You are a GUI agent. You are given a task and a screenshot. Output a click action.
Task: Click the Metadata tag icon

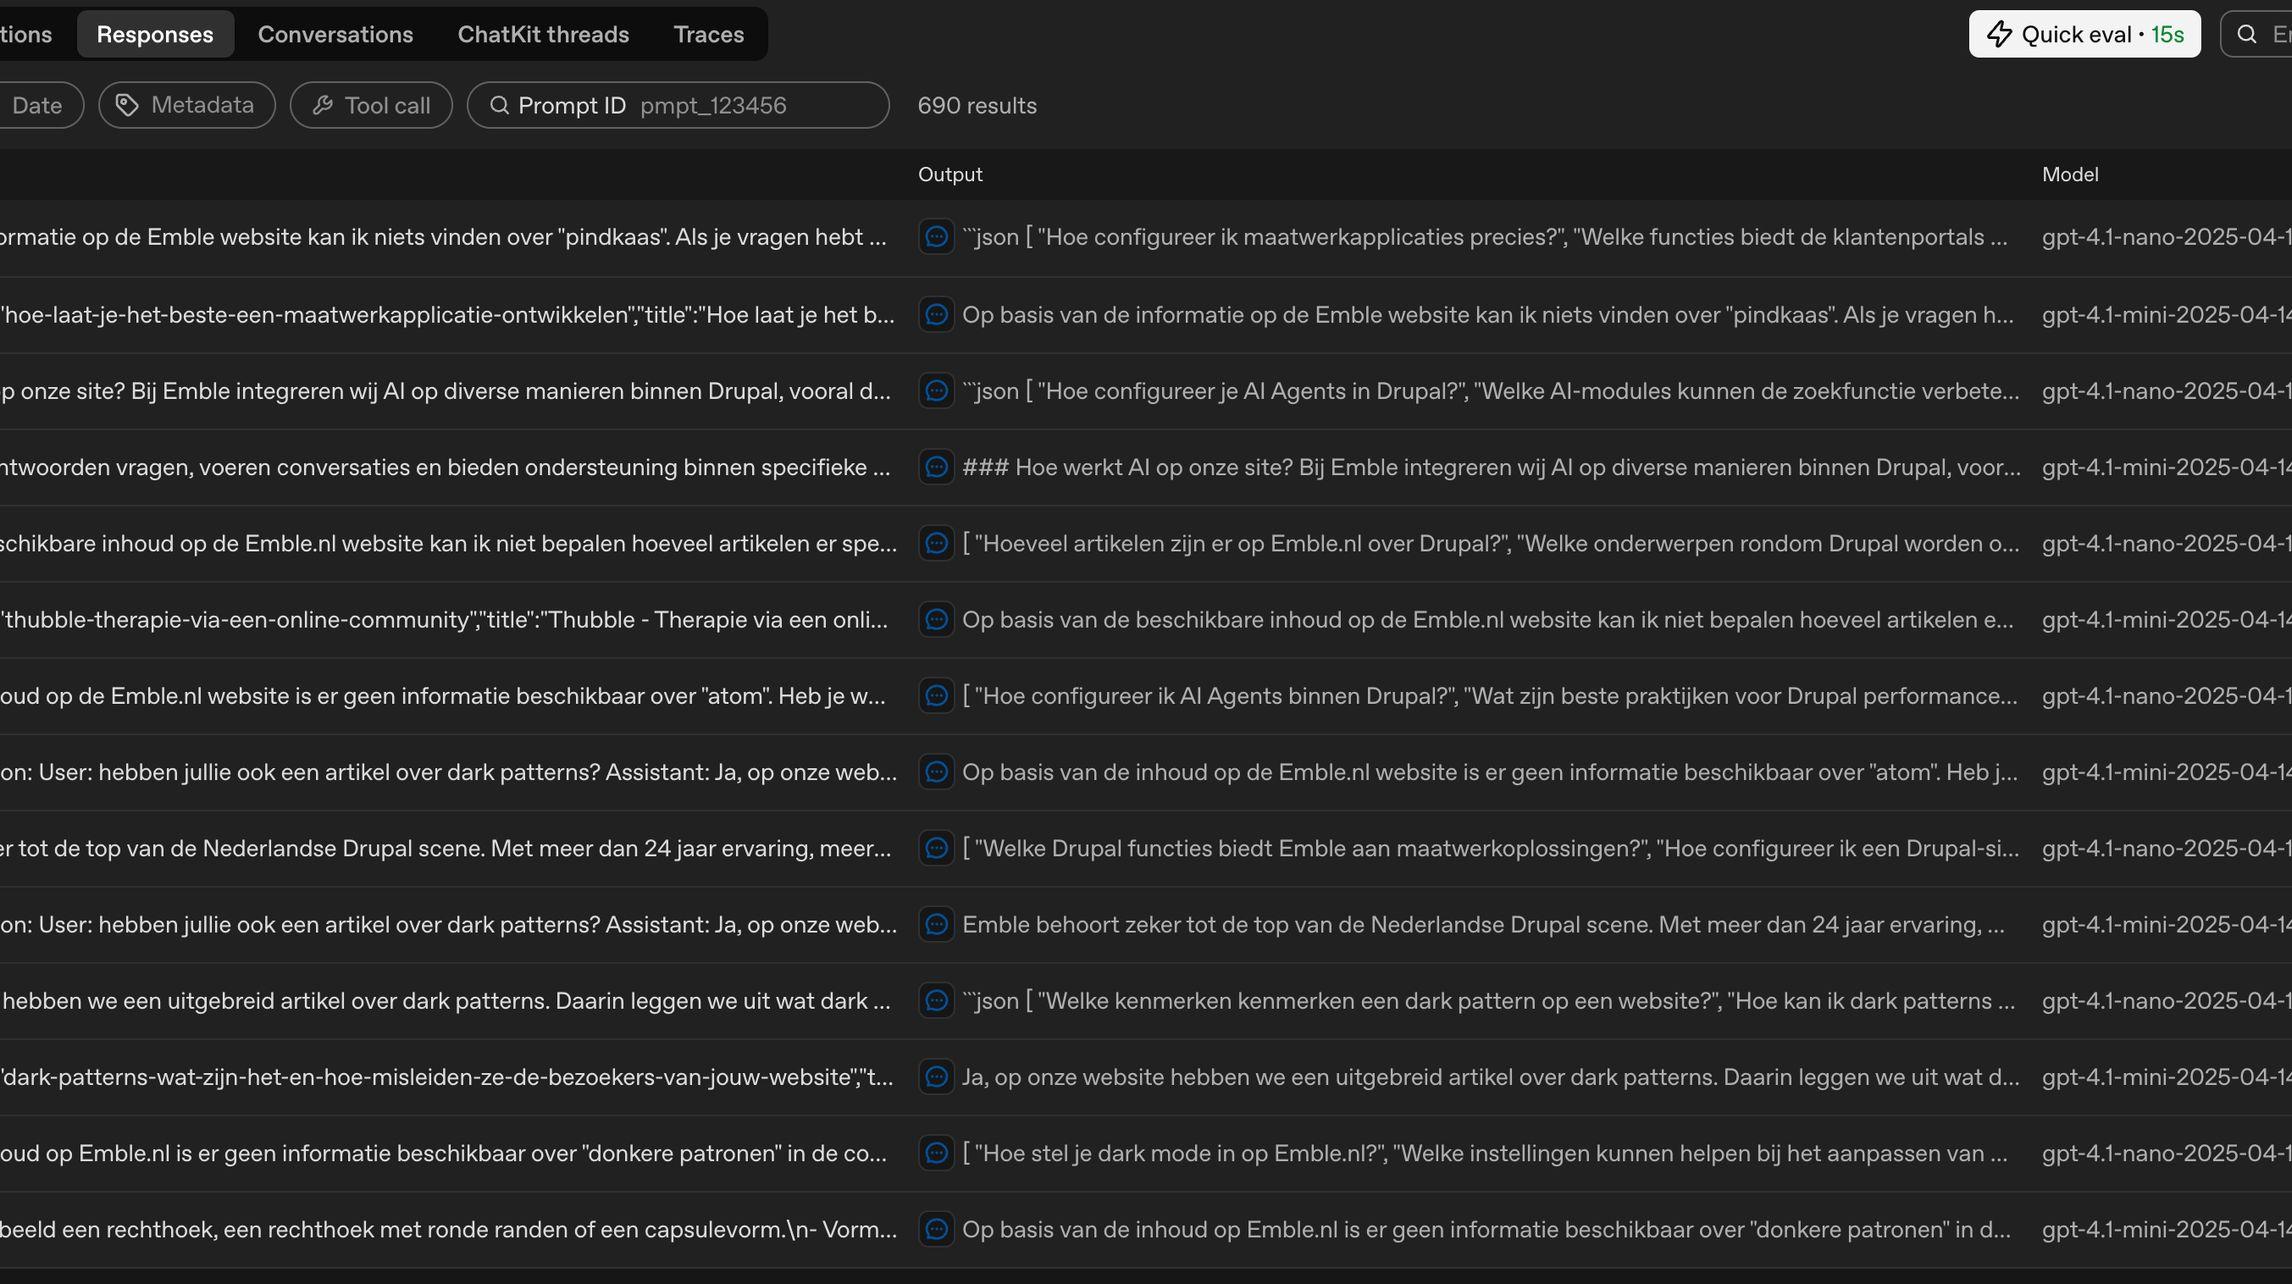coord(127,105)
